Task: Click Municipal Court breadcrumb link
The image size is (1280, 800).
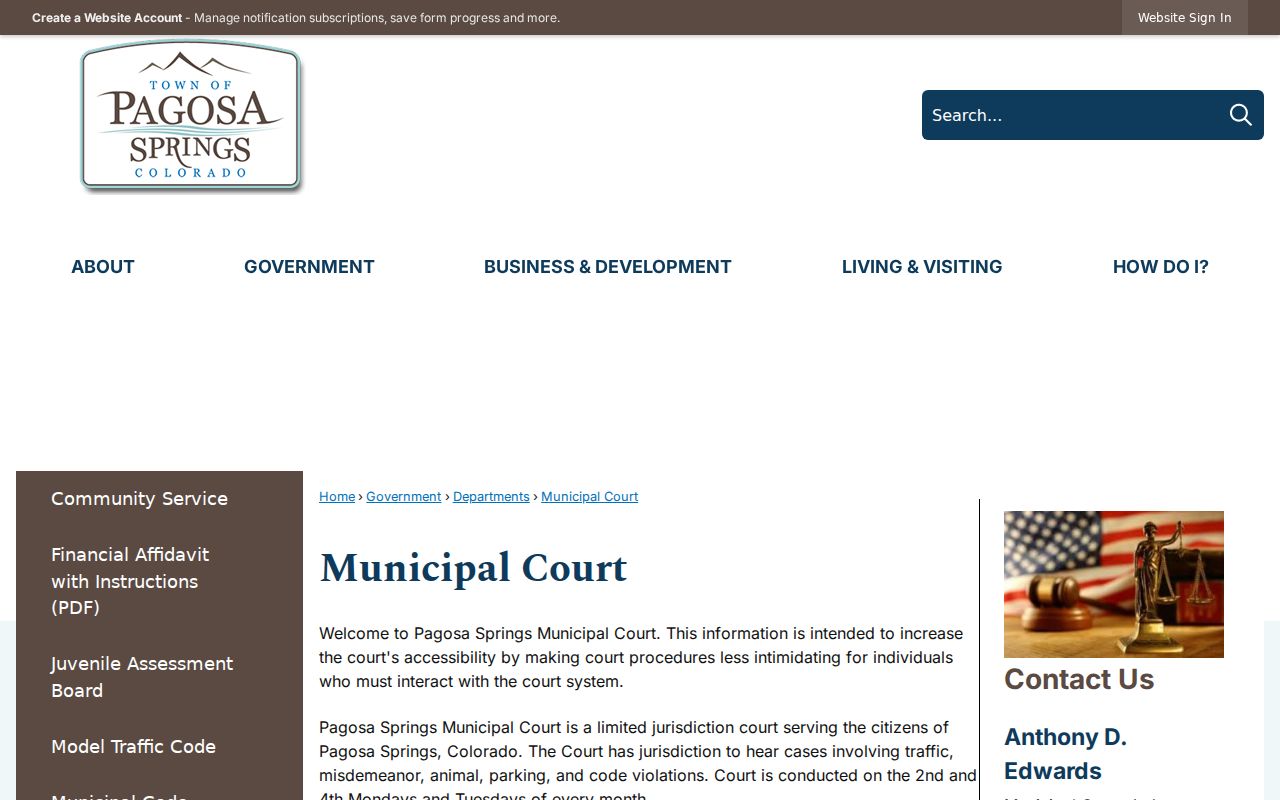Action: click(589, 497)
